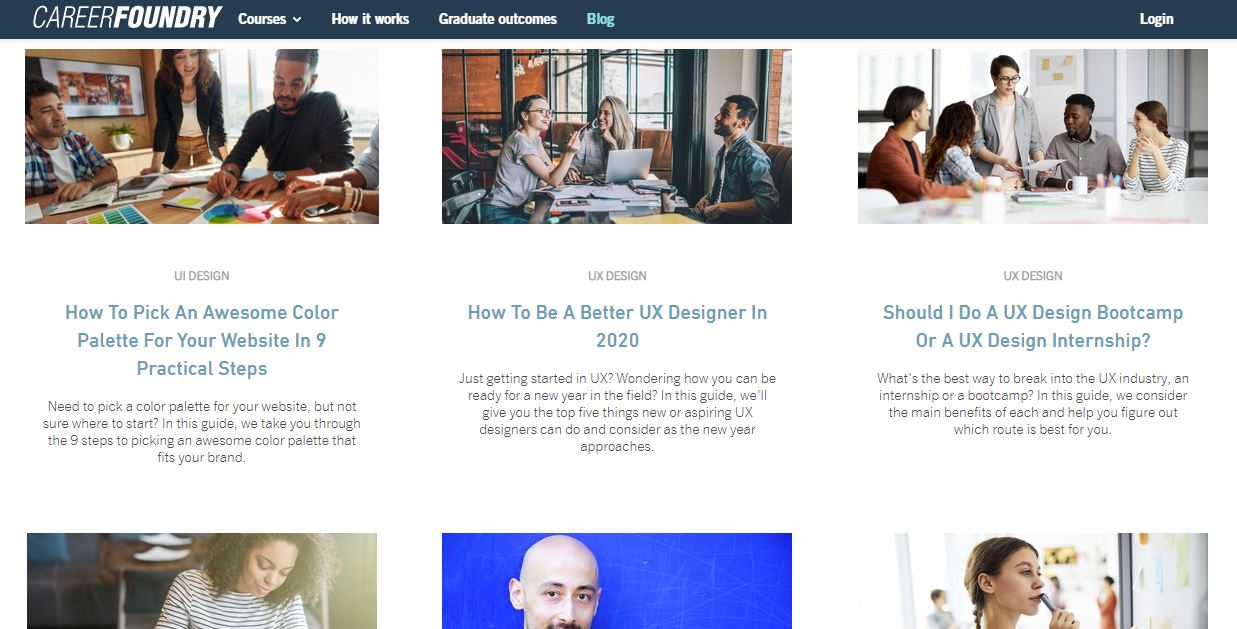Click the Login link
Image resolution: width=1237 pixels, height=629 pixels.
[x=1156, y=18]
